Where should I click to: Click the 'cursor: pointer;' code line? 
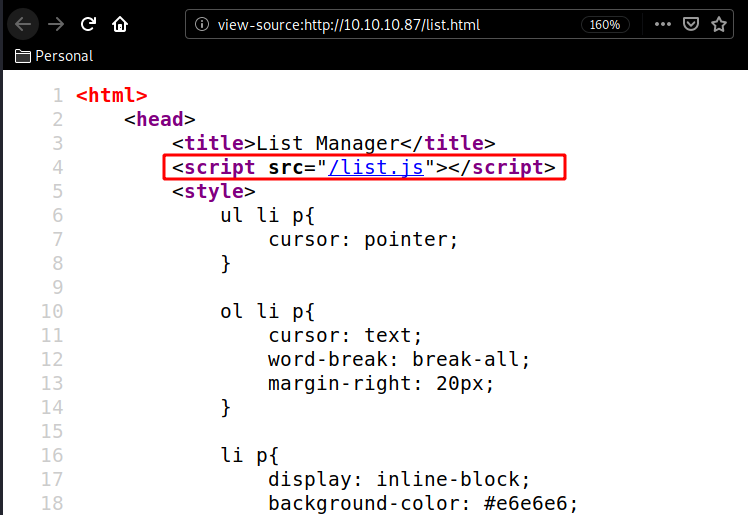(363, 240)
